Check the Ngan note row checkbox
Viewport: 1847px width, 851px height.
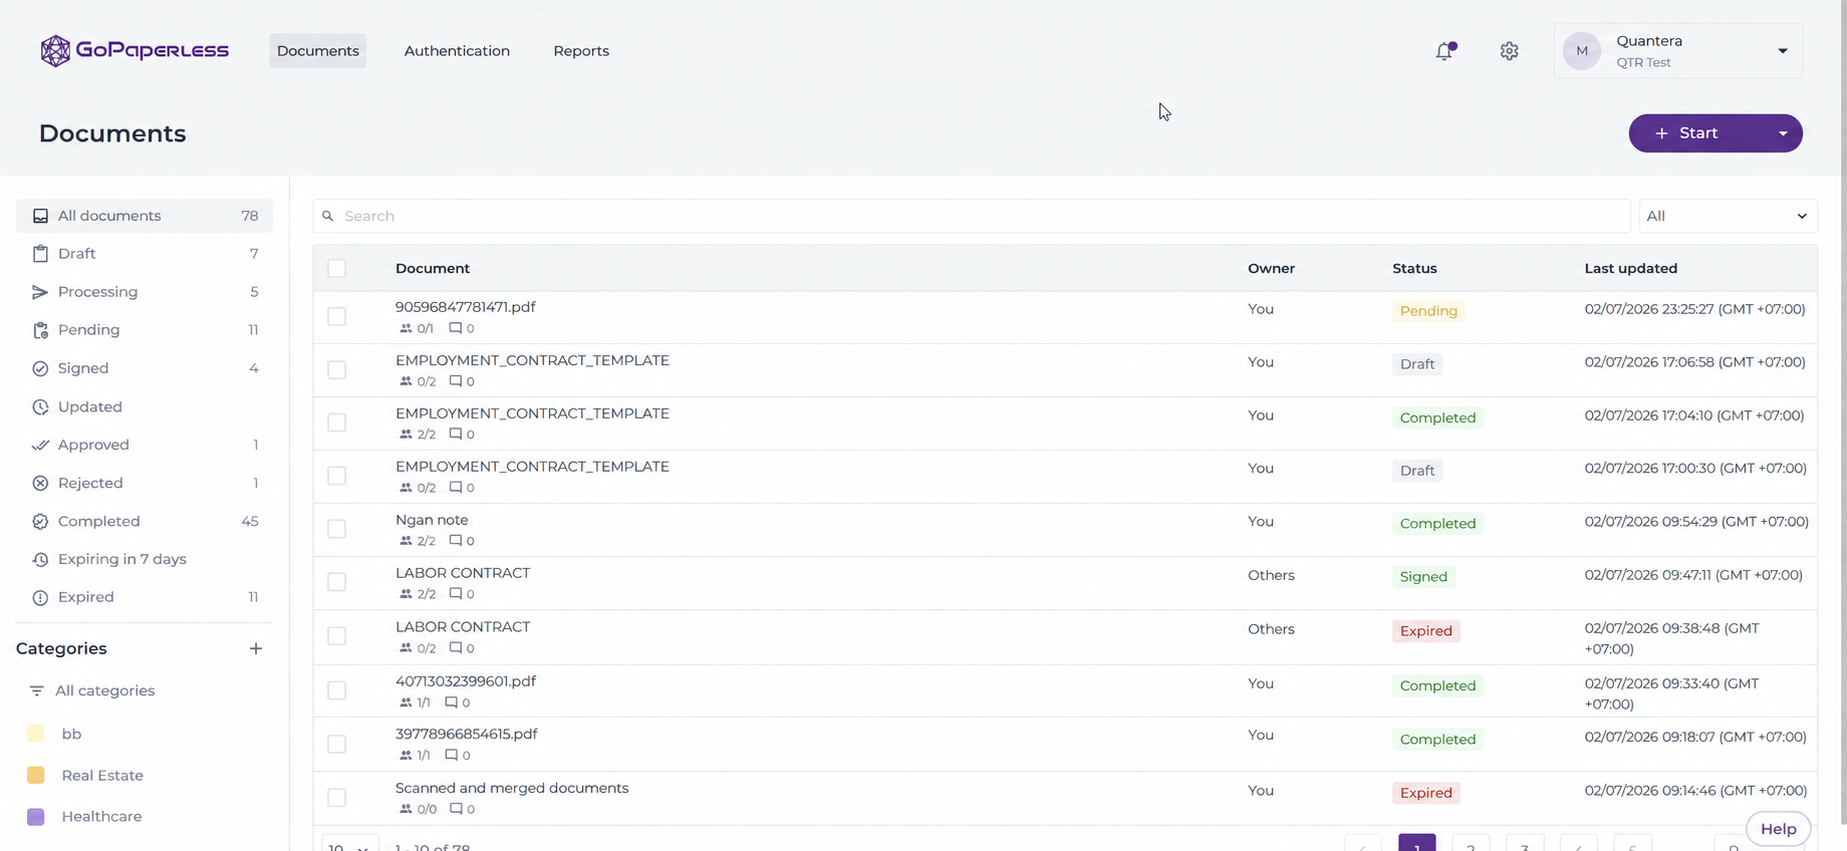click(337, 529)
